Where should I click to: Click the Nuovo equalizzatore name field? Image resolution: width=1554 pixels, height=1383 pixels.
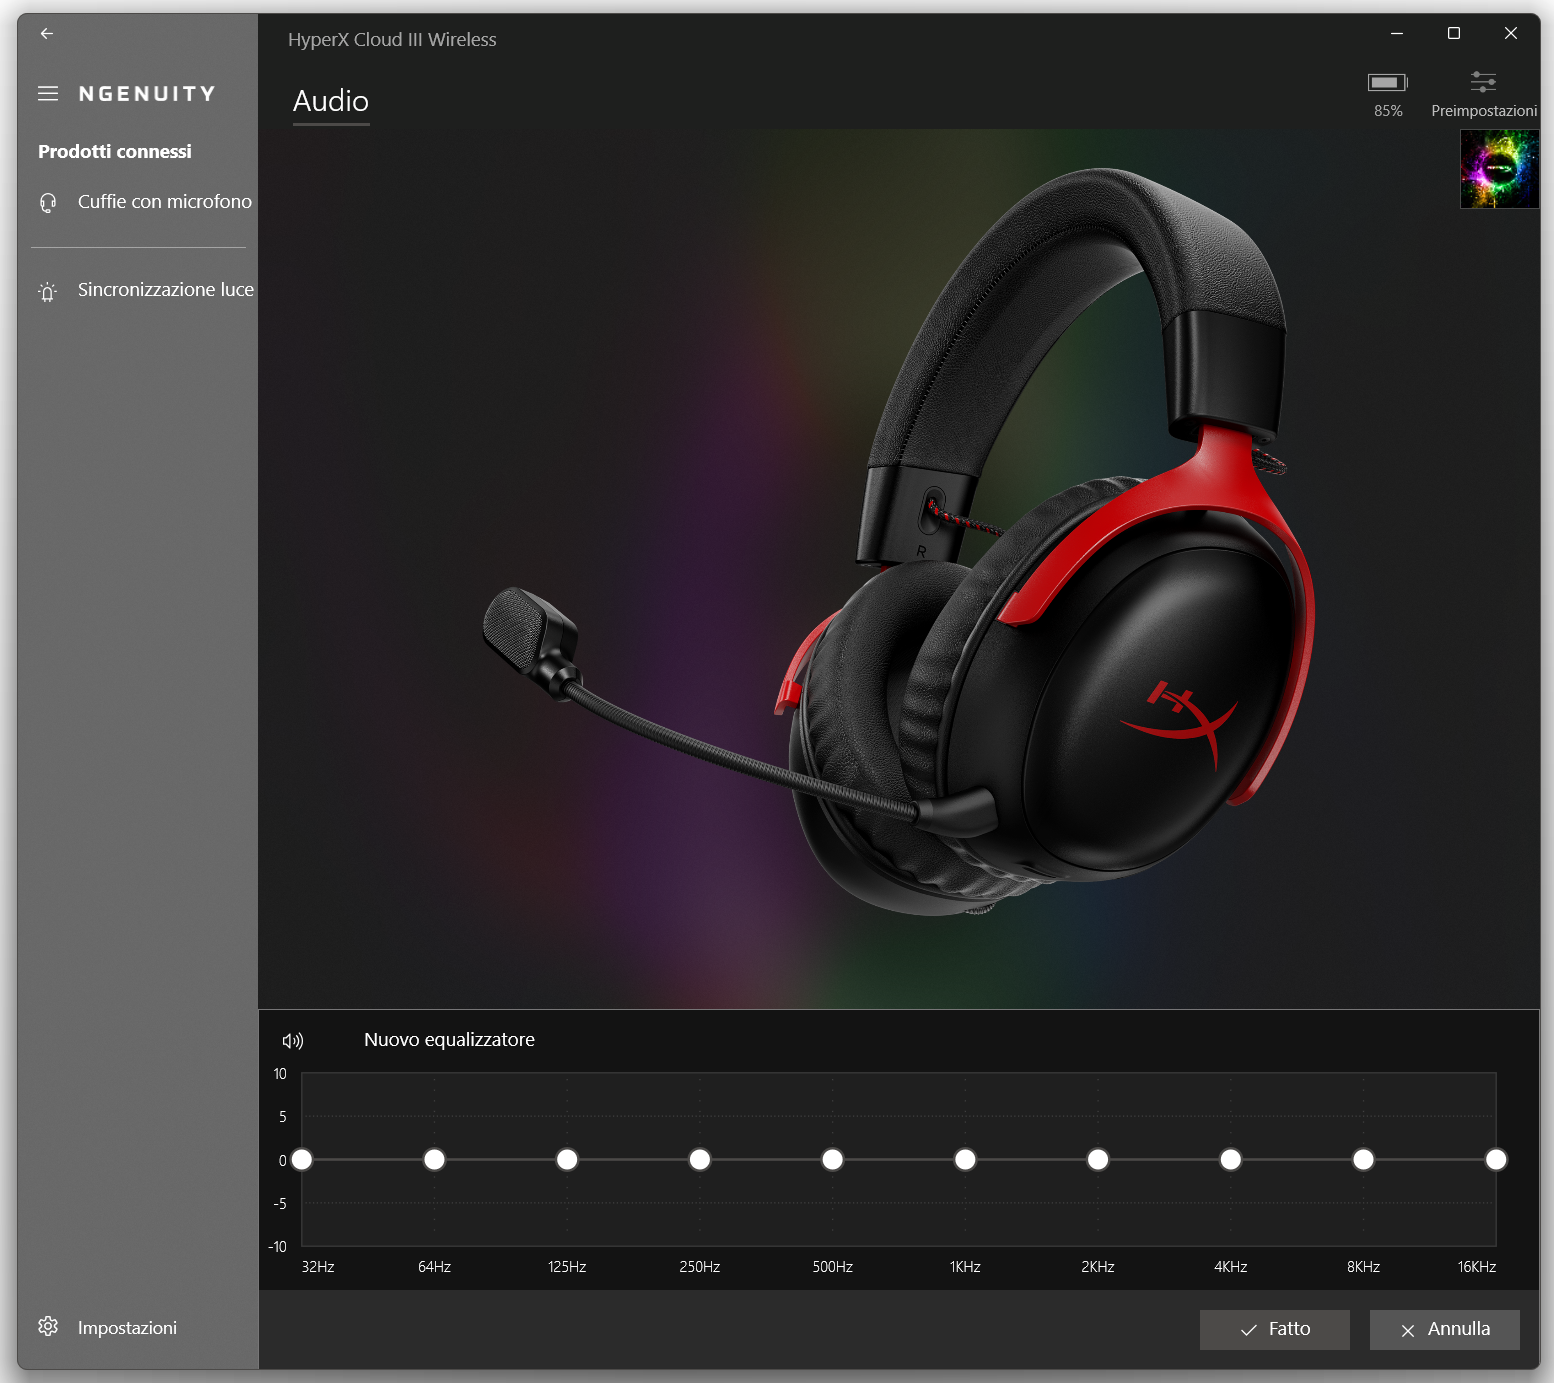click(x=449, y=1040)
